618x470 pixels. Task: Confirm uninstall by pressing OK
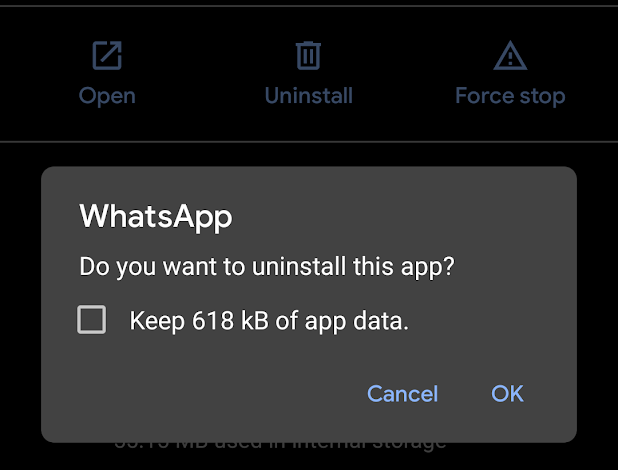pyautogui.click(x=507, y=393)
